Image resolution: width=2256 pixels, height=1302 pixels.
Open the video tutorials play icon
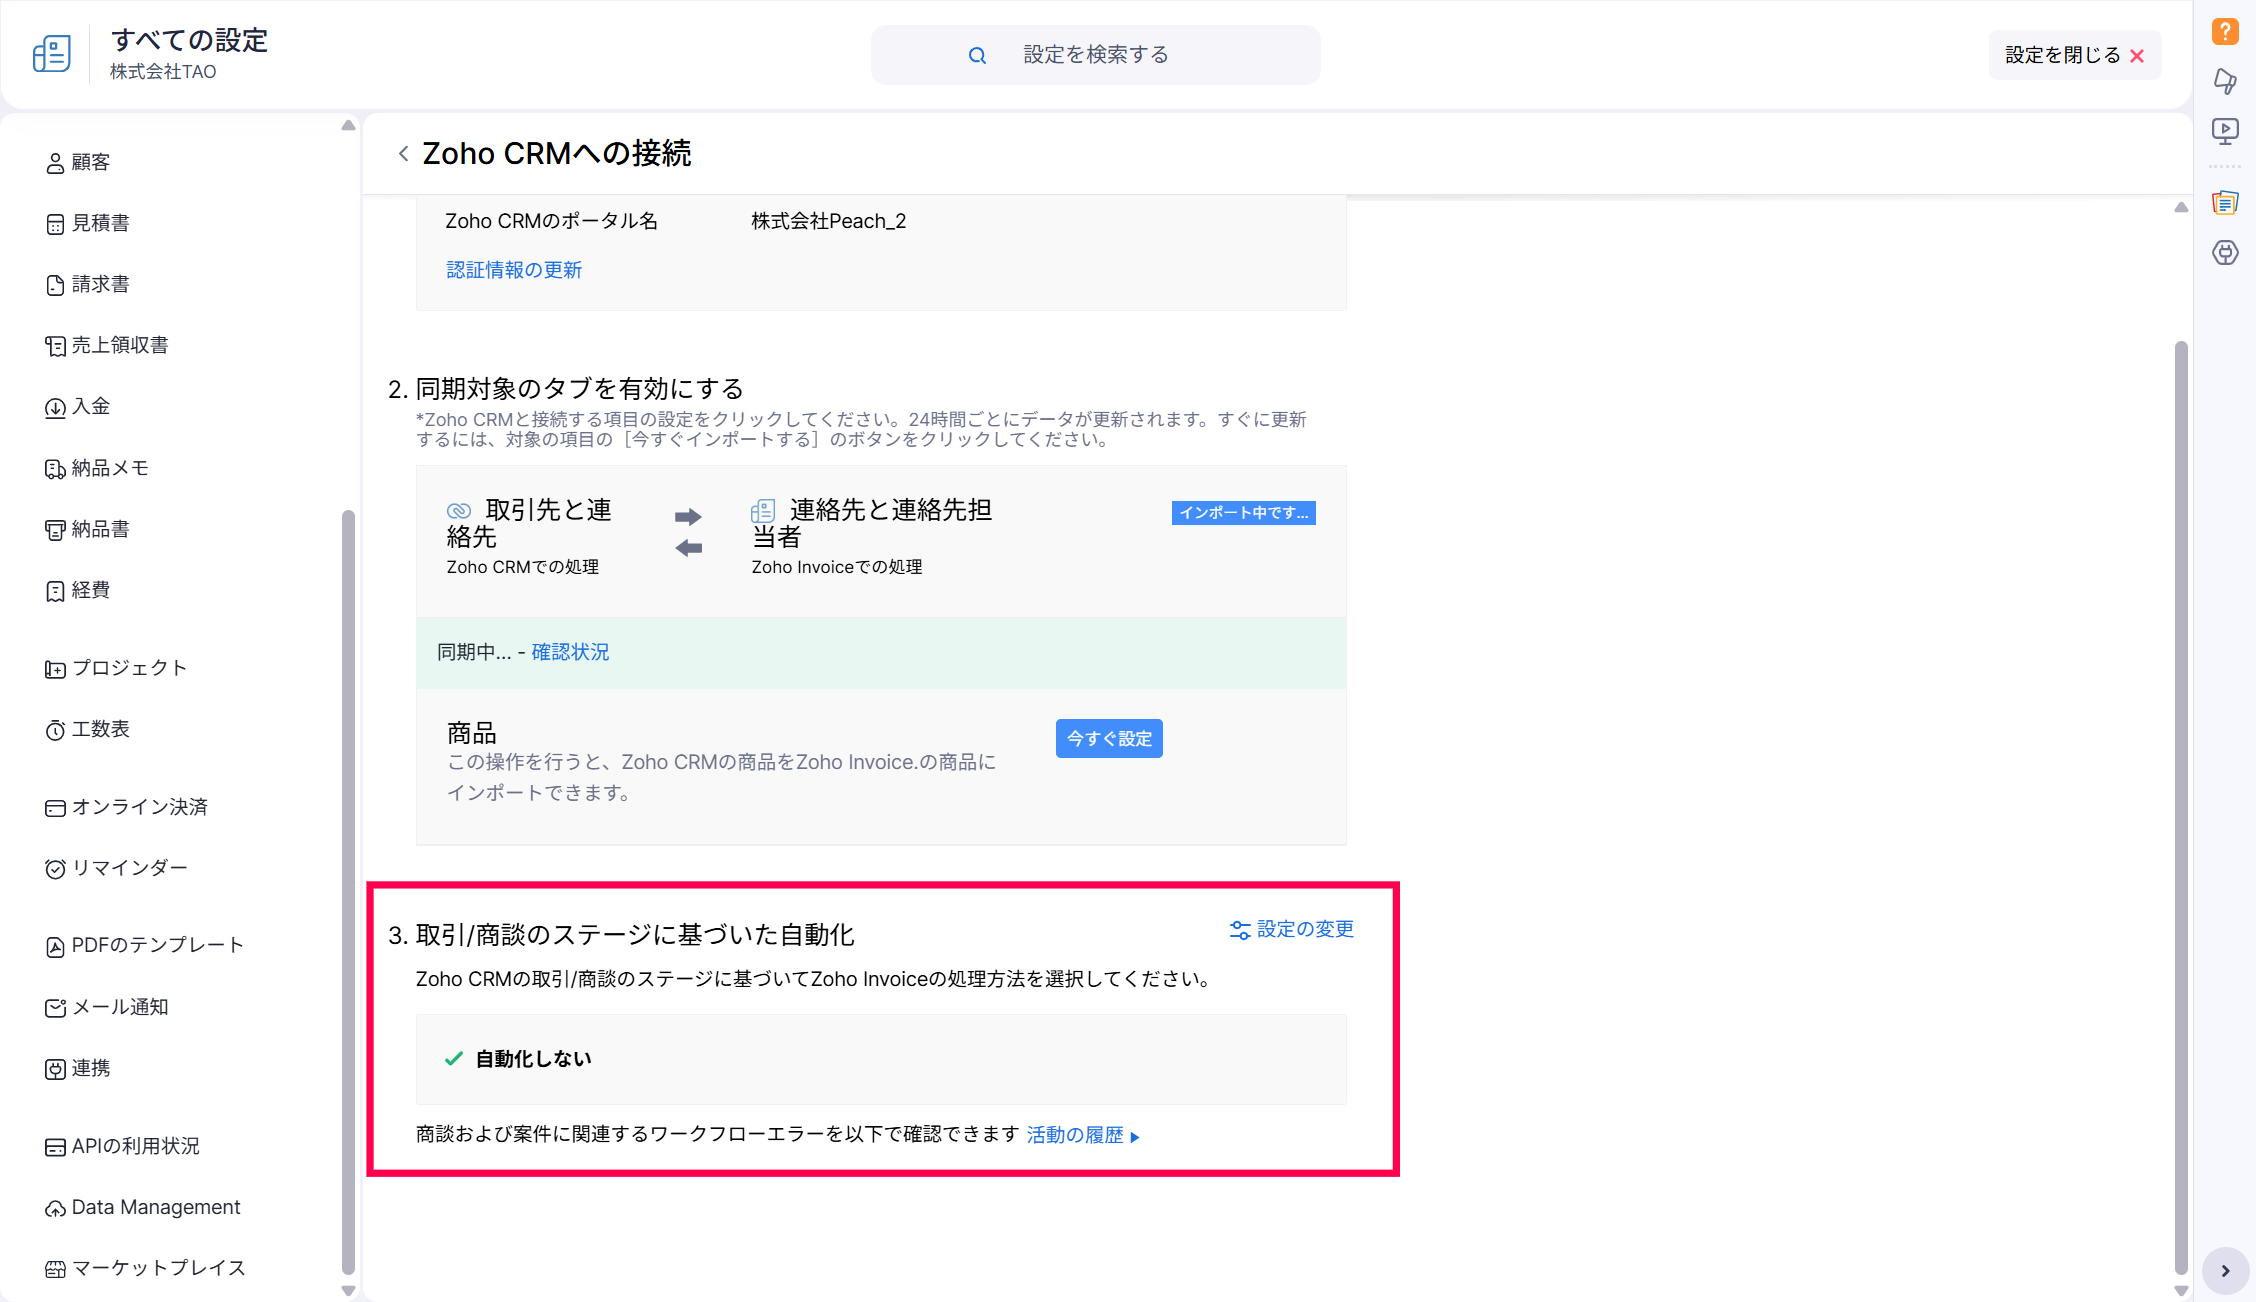[x=2224, y=131]
